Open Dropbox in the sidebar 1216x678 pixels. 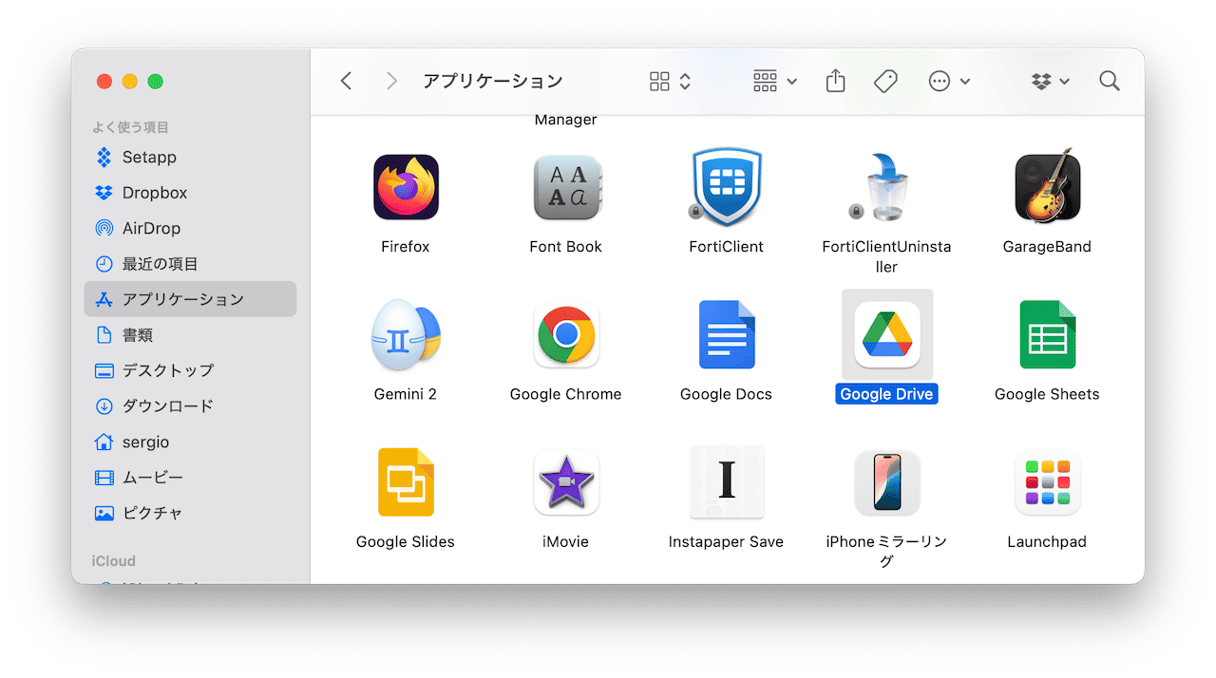tap(154, 193)
